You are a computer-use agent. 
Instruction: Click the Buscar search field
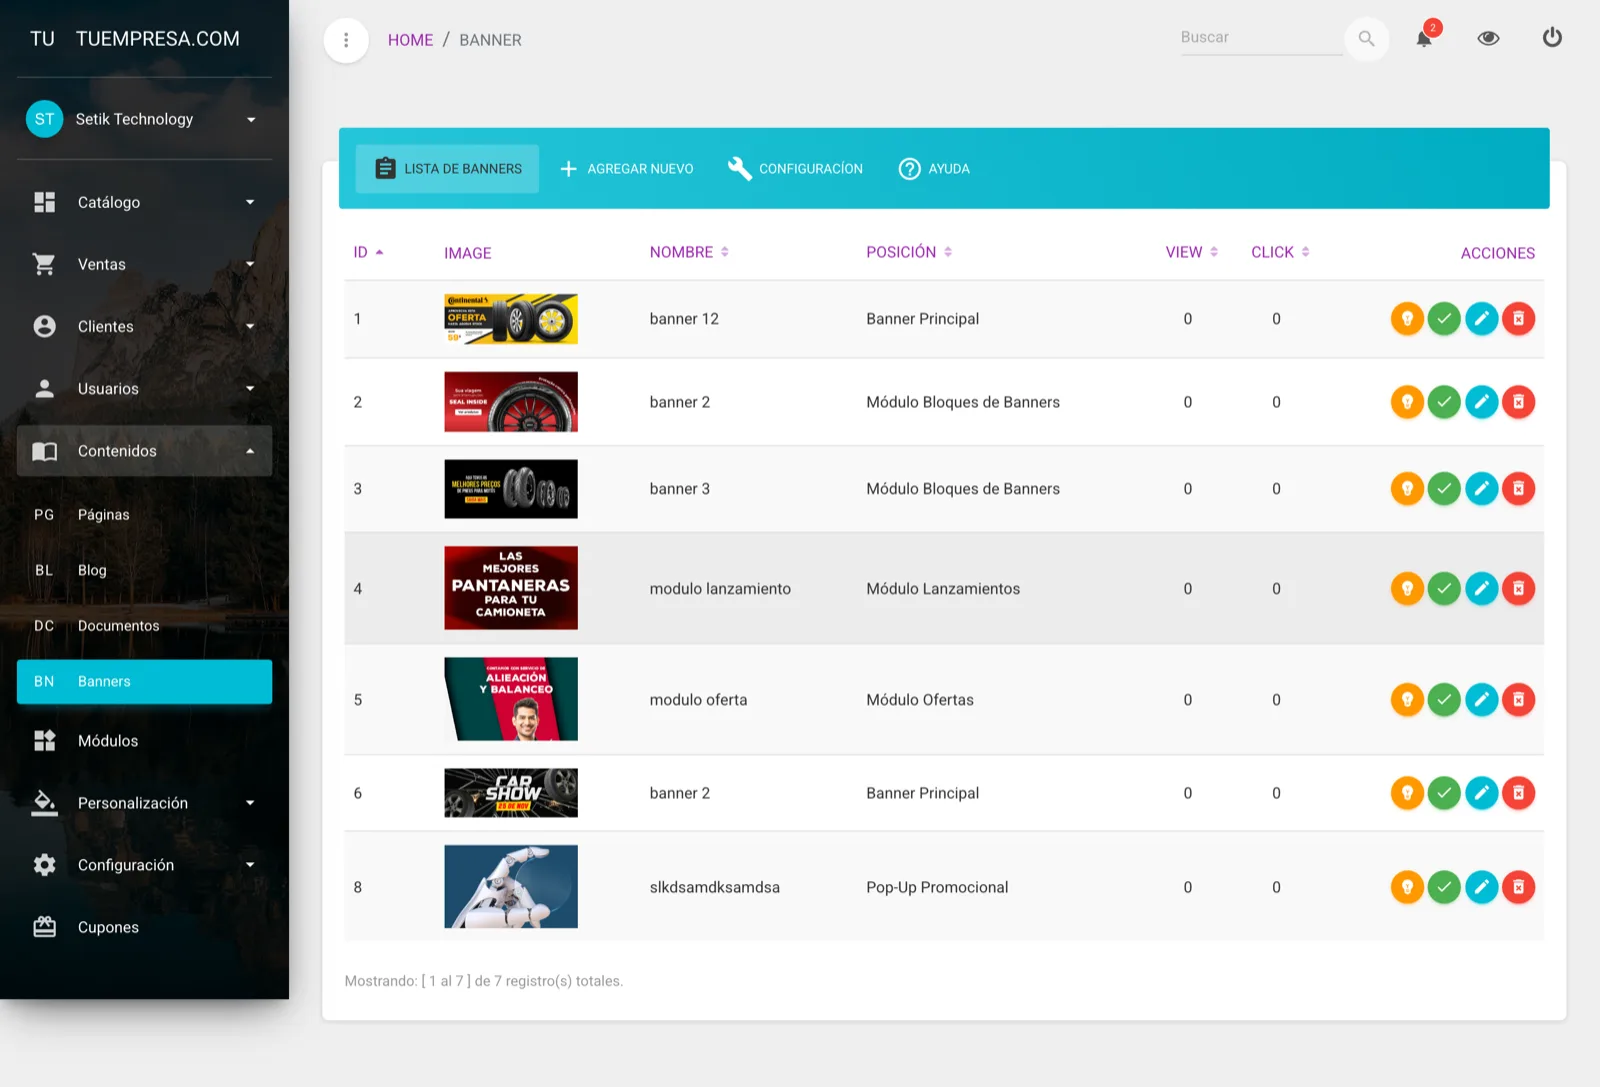tap(1260, 38)
